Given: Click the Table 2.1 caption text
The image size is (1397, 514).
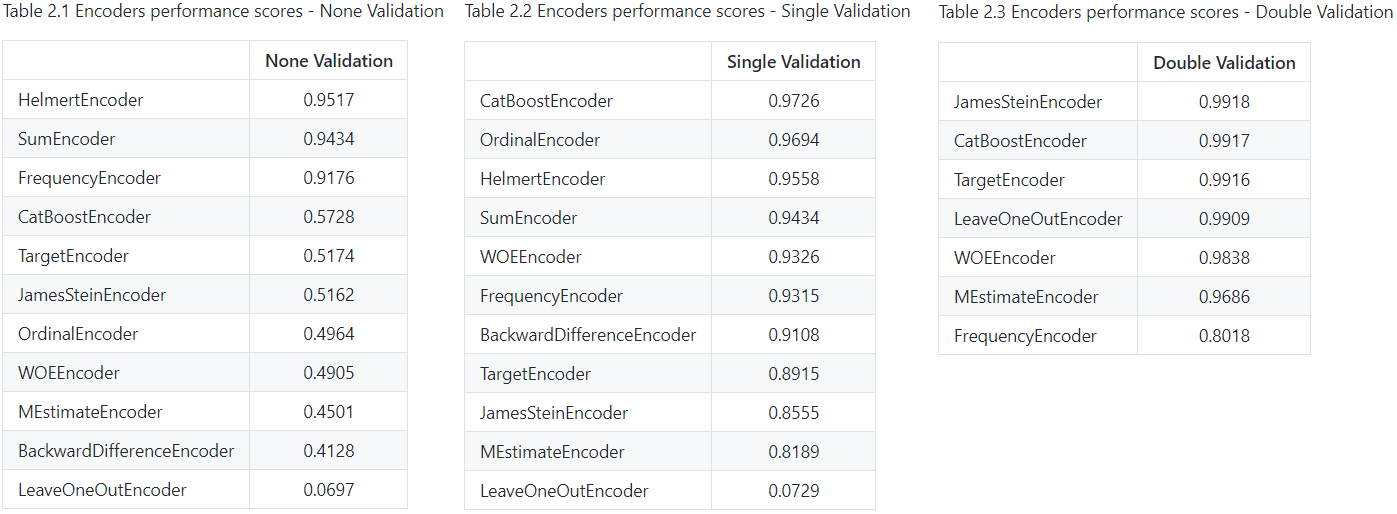Looking at the screenshot, I should [225, 12].
